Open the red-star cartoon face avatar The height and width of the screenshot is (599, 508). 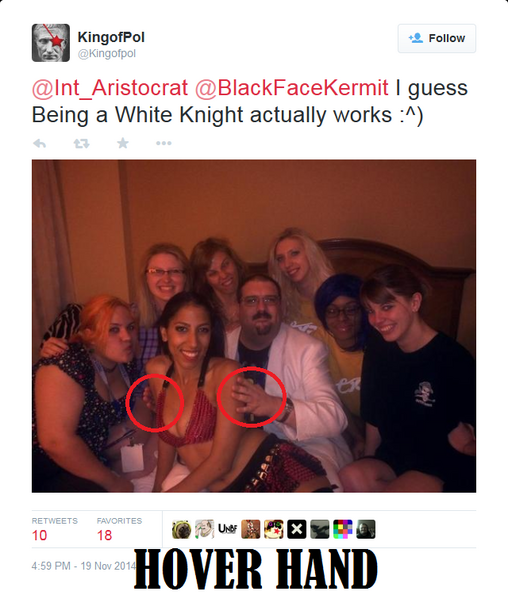(x=274, y=529)
